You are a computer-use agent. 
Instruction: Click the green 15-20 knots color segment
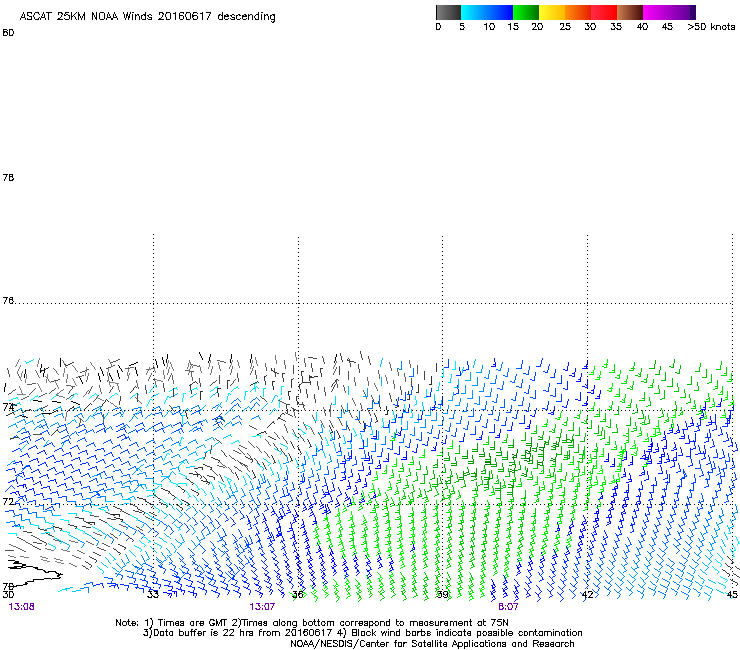pyautogui.click(x=526, y=12)
